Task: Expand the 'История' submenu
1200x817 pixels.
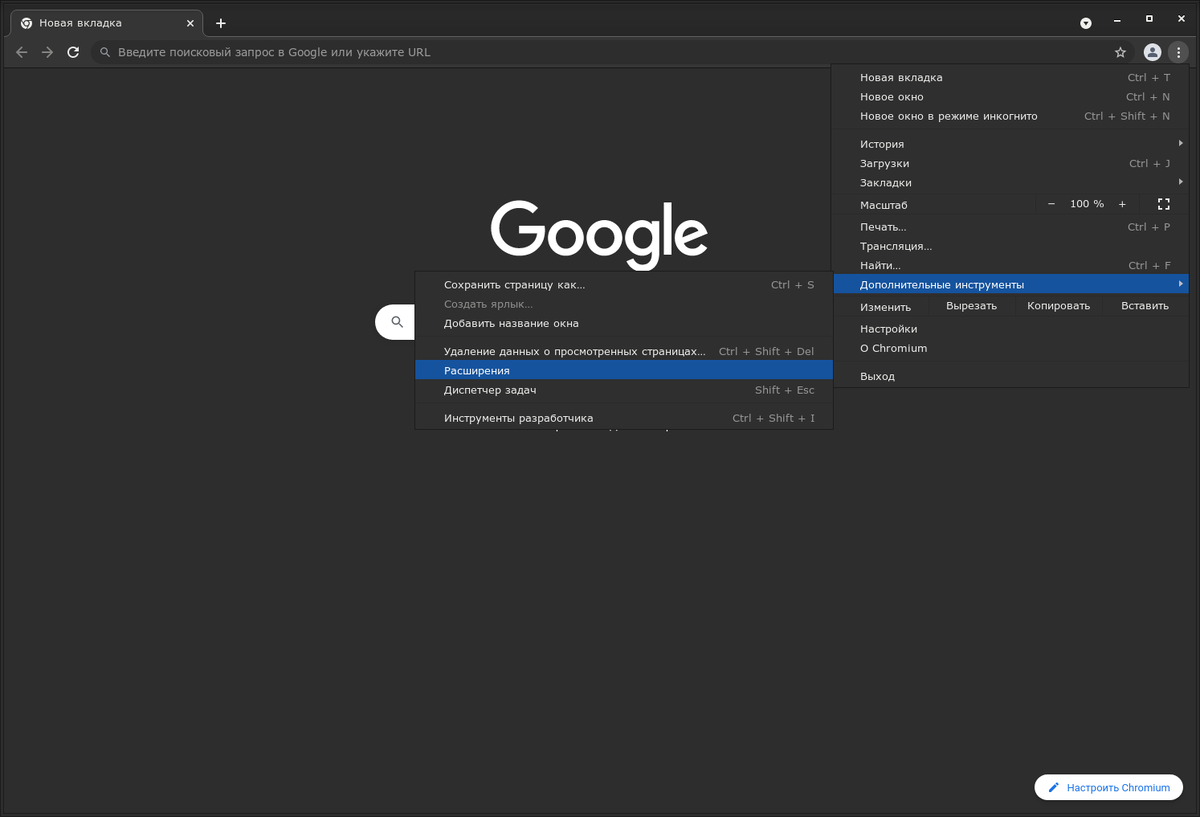Action: 1010,144
